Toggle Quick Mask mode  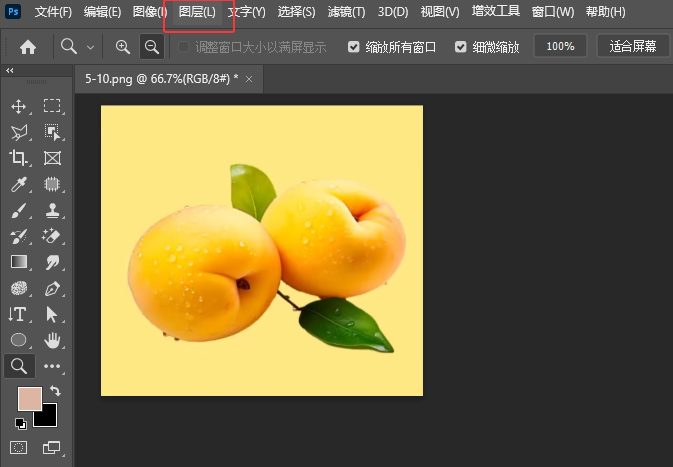coord(18,448)
